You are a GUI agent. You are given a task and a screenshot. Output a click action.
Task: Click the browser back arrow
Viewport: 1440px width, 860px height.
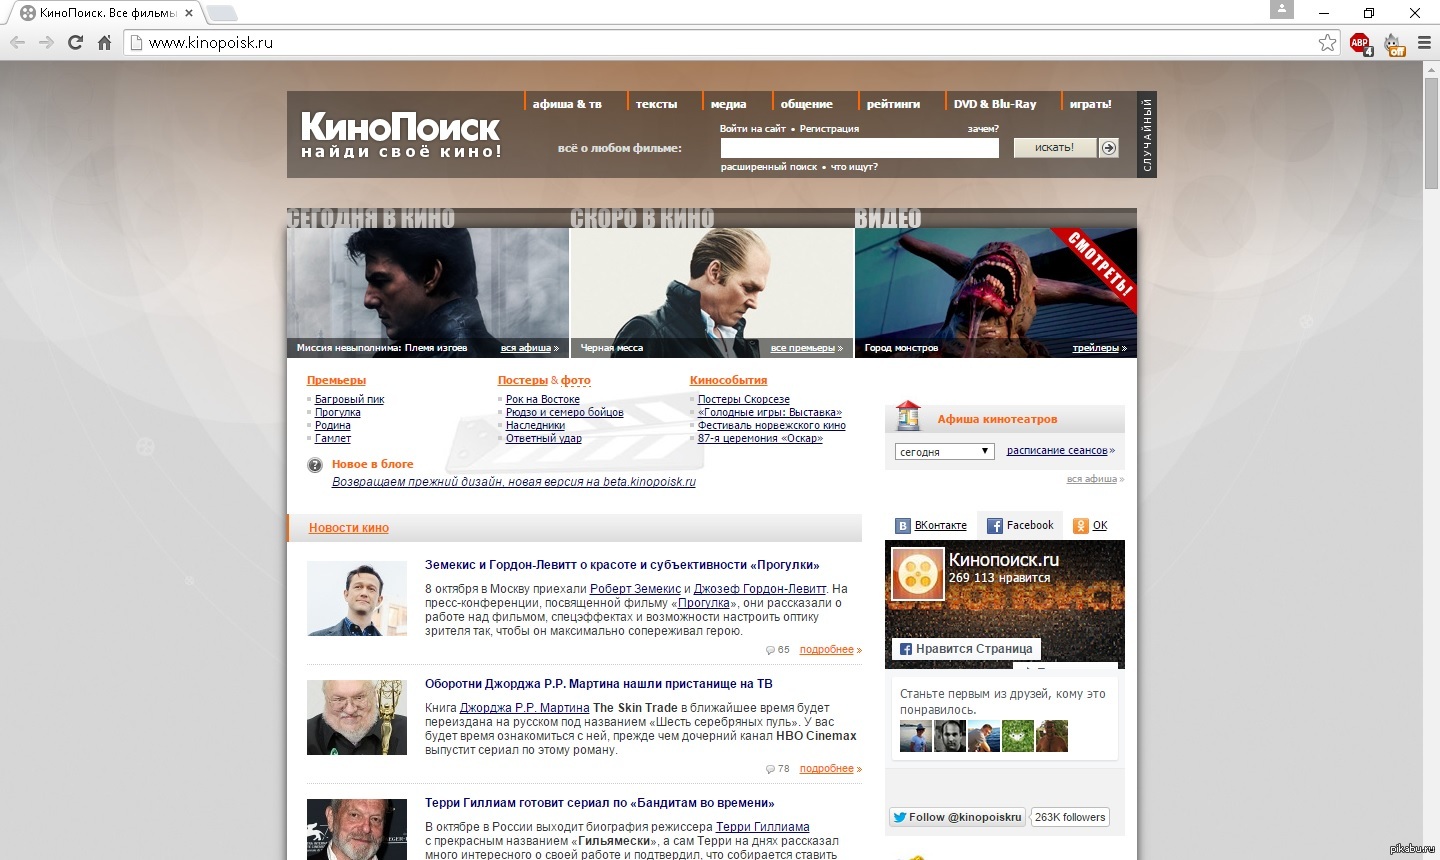[x=17, y=42]
